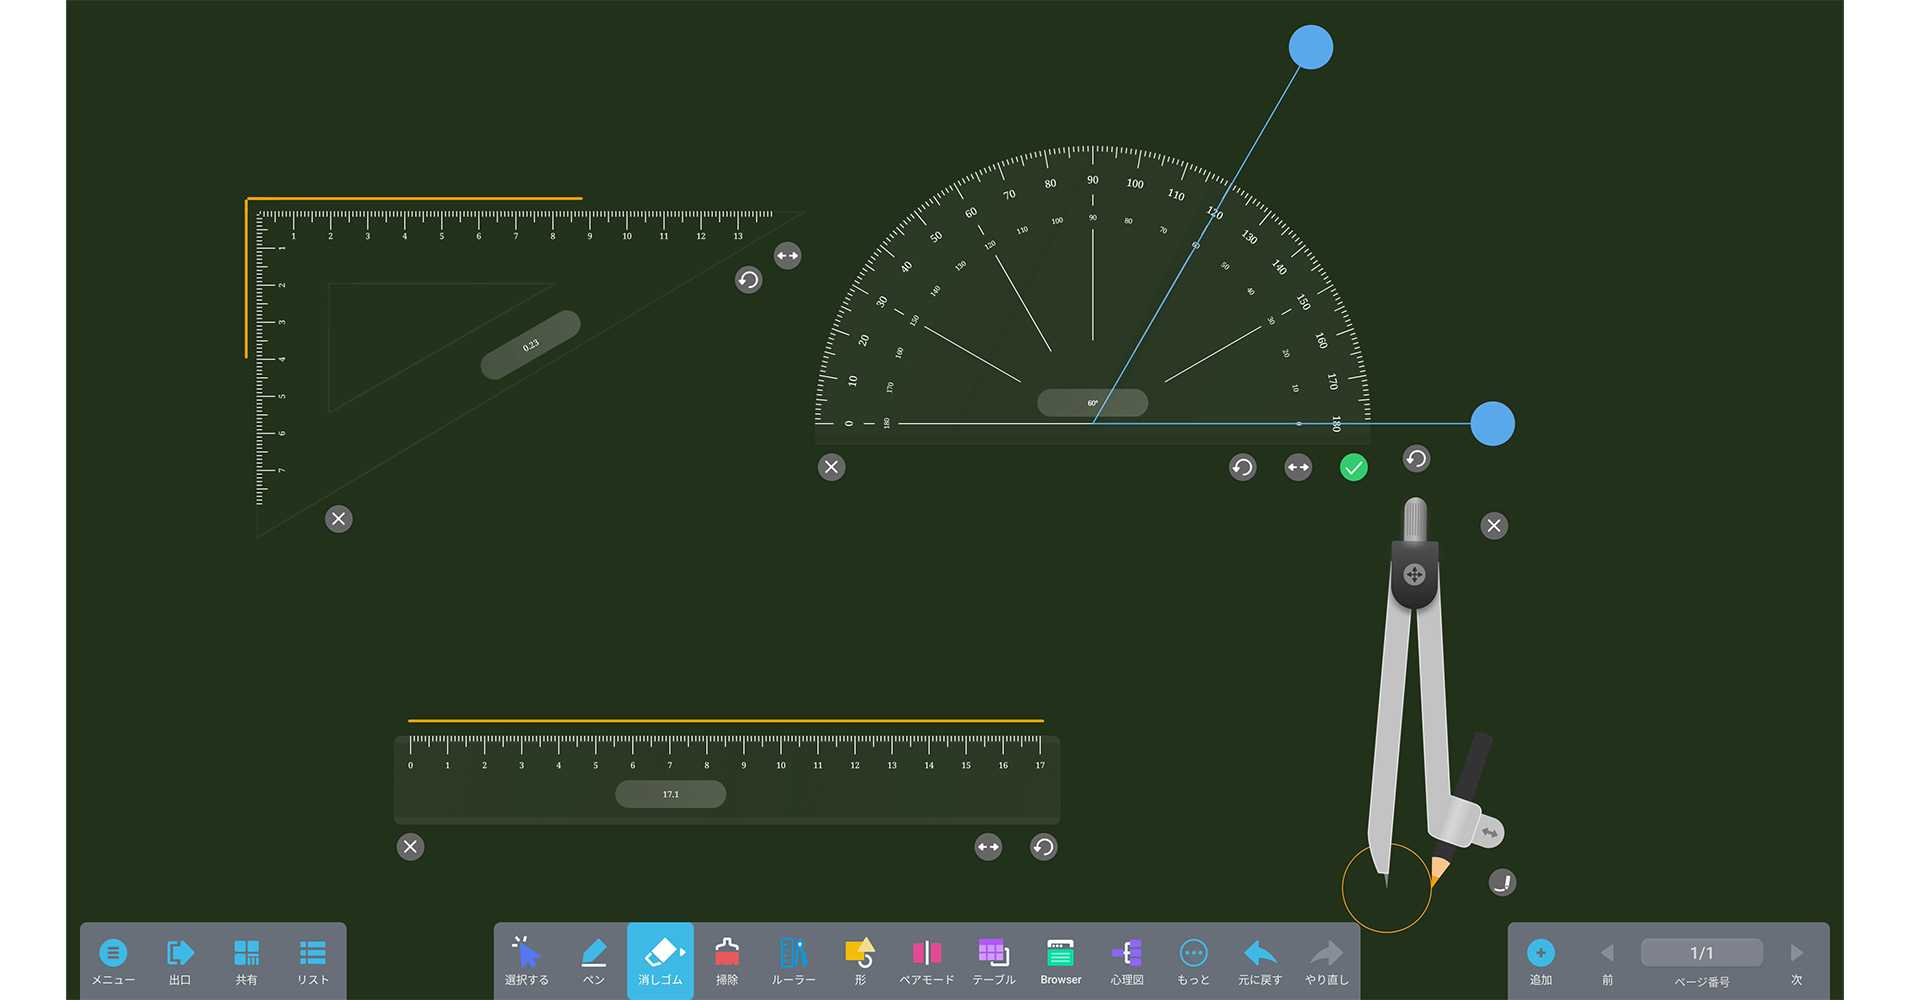1910x1000 pixels.
Task: Enable ペアモード pair mode
Action: (x=927, y=961)
